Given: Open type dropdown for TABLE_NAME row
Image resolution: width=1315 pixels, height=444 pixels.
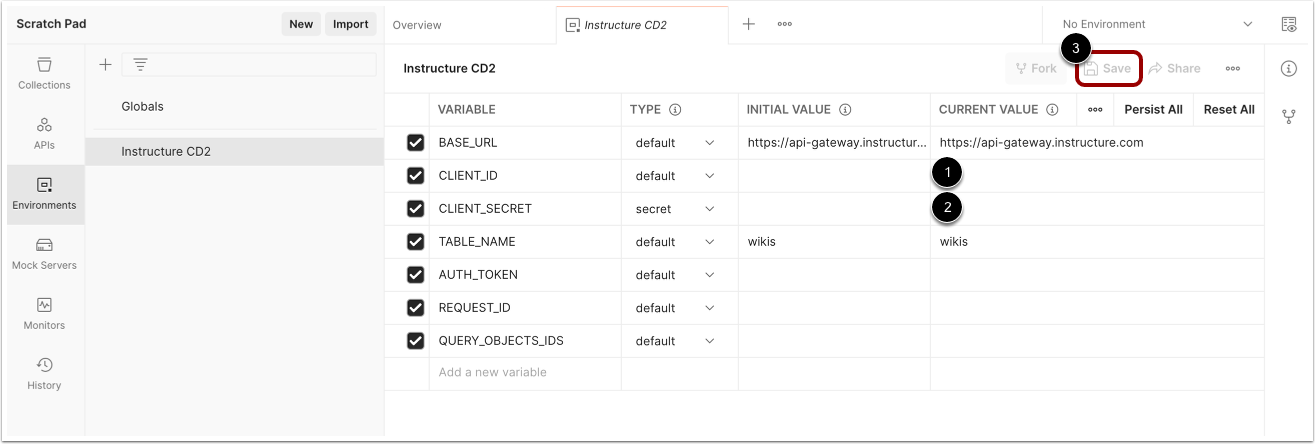Looking at the screenshot, I should coord(676,242).
